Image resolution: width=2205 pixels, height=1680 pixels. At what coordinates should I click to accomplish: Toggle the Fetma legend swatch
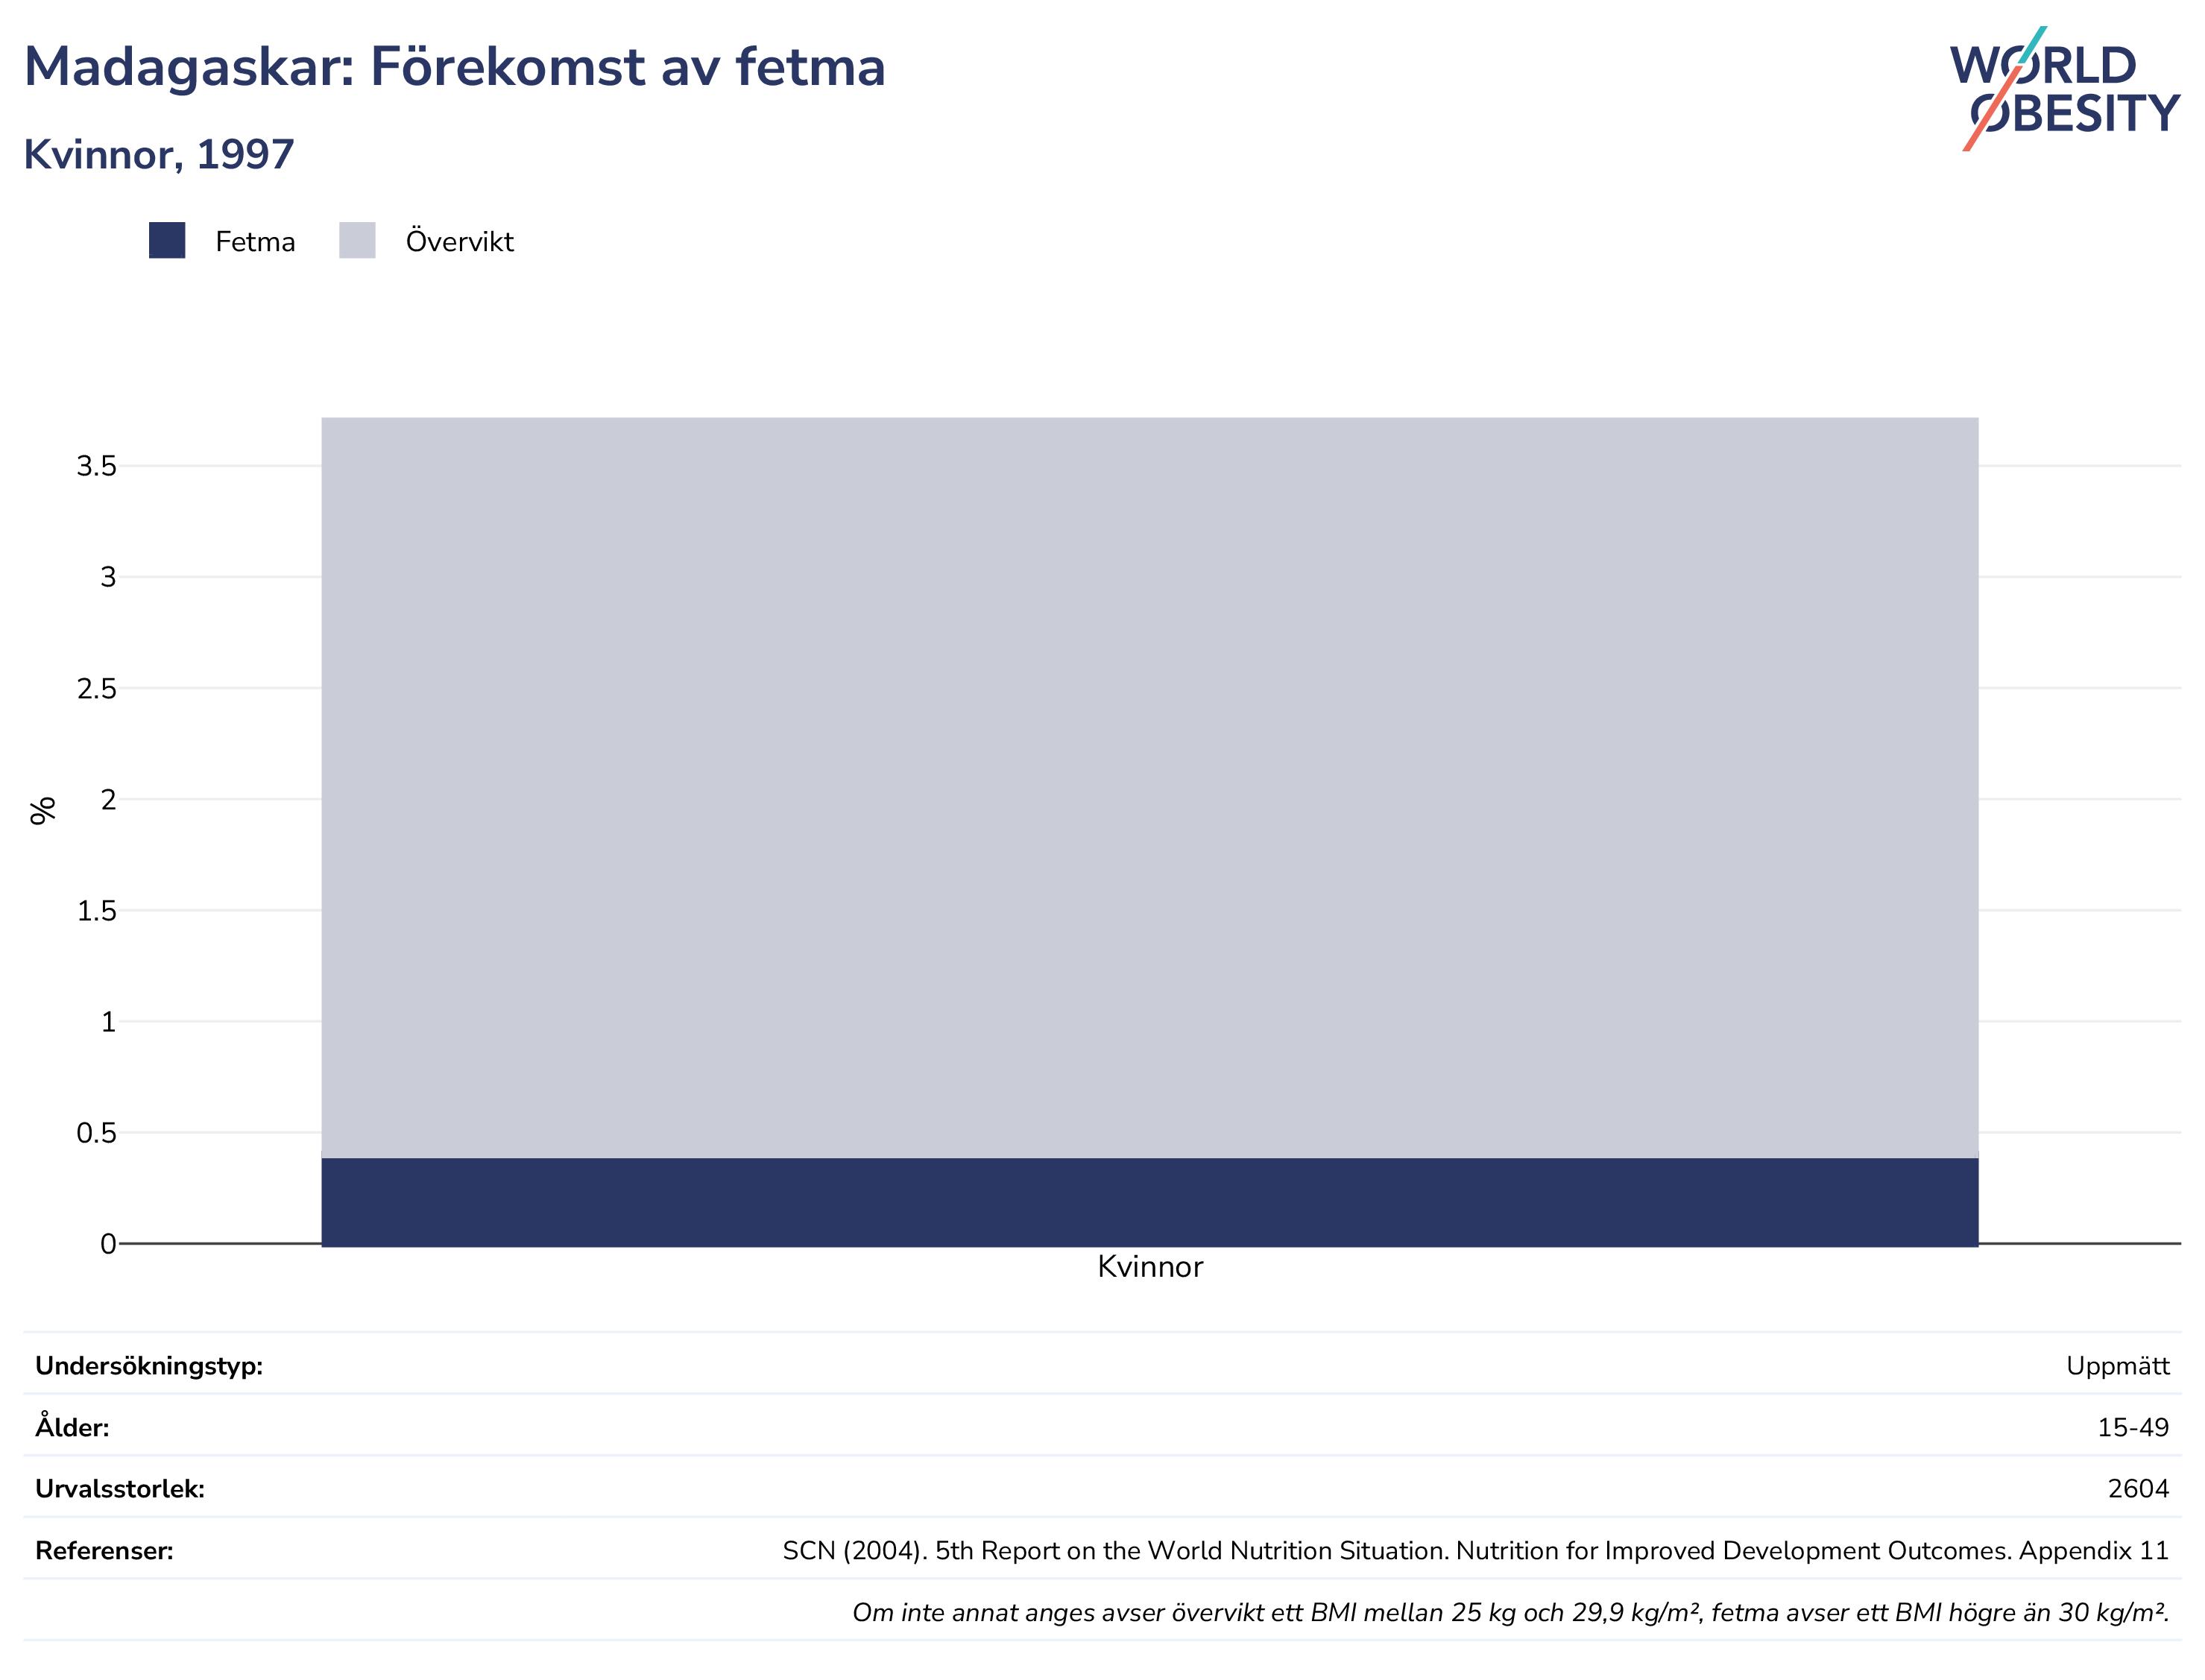[x=167, y=241]
